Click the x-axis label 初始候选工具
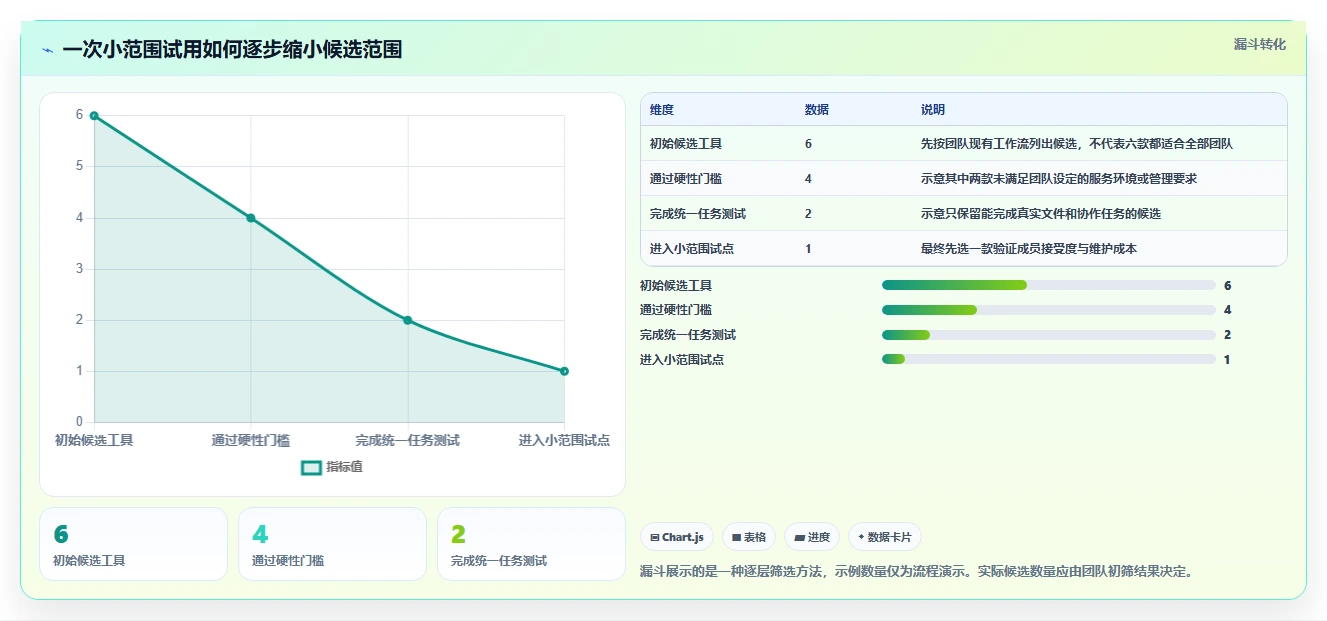Screen dimensions: 1327x621 94,440
